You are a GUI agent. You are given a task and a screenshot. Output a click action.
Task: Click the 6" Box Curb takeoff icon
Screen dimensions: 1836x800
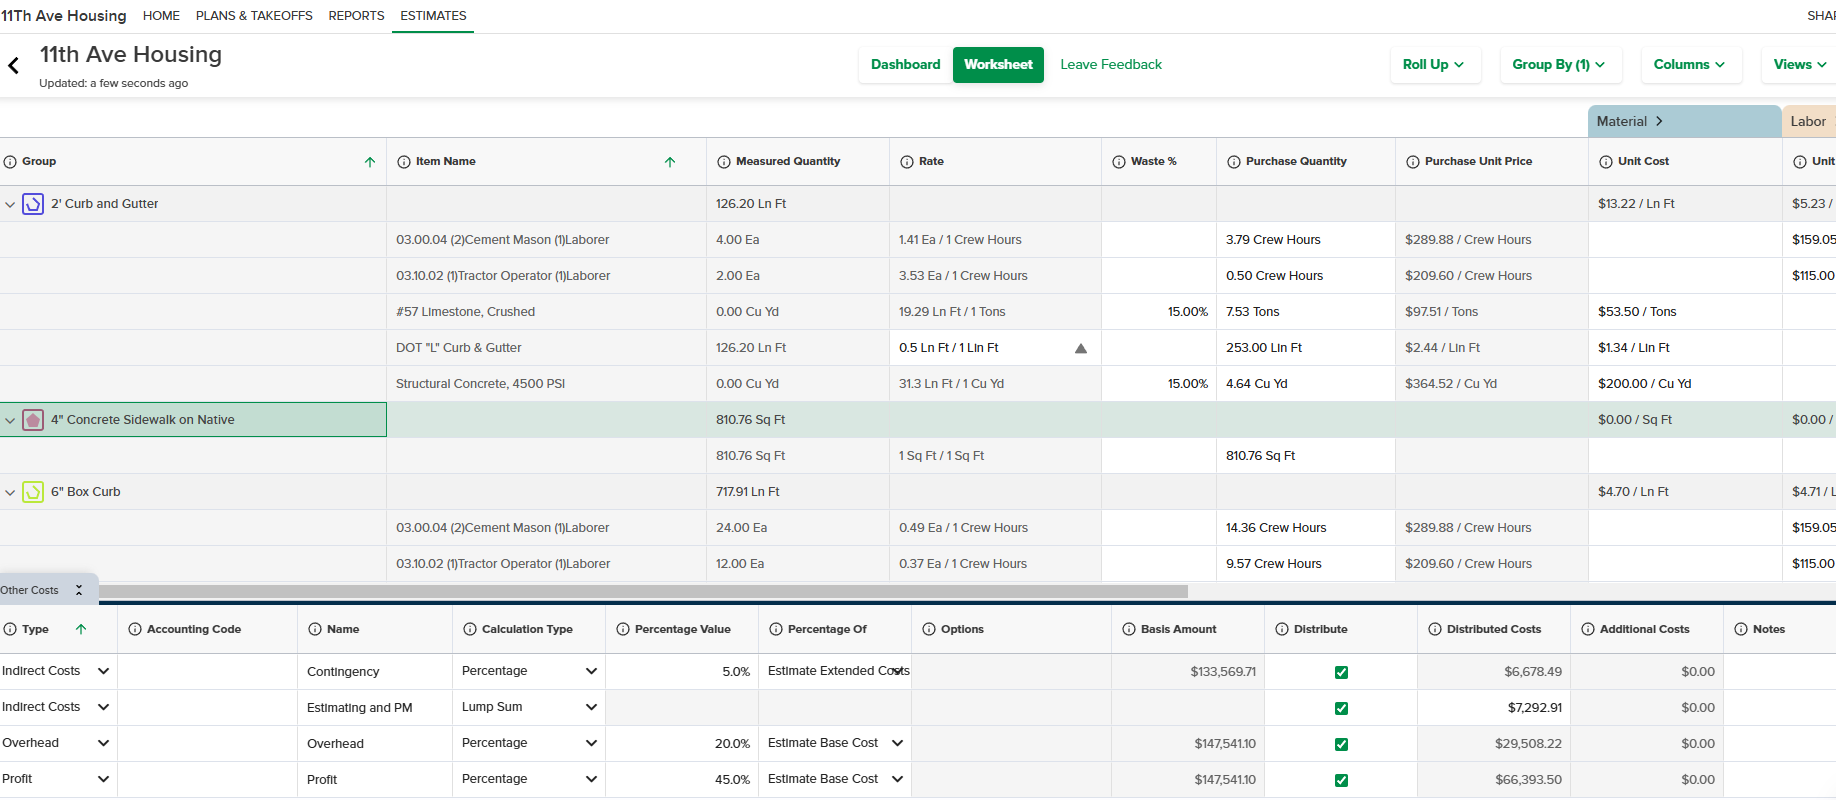click(x=33, y=492)
